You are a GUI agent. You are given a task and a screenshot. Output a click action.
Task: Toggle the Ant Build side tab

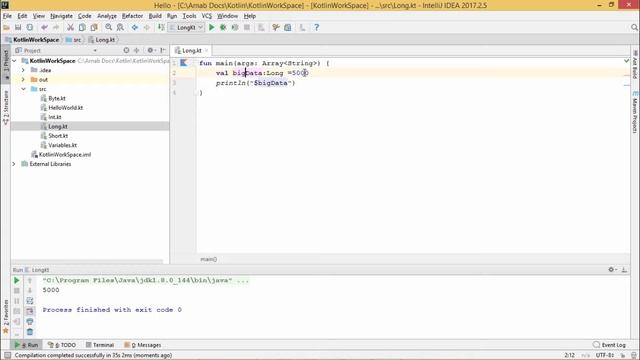635,65
